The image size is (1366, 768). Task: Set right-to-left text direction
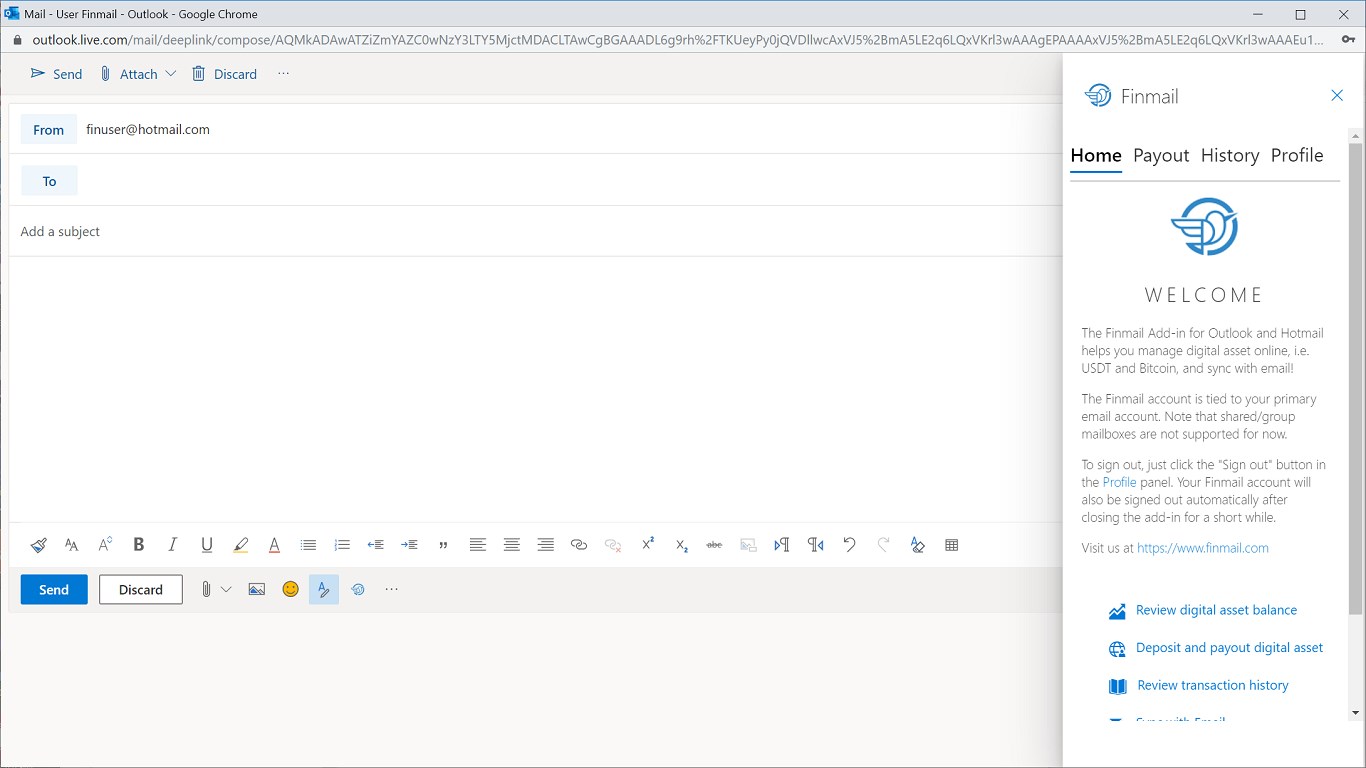(x=816, y=545)
